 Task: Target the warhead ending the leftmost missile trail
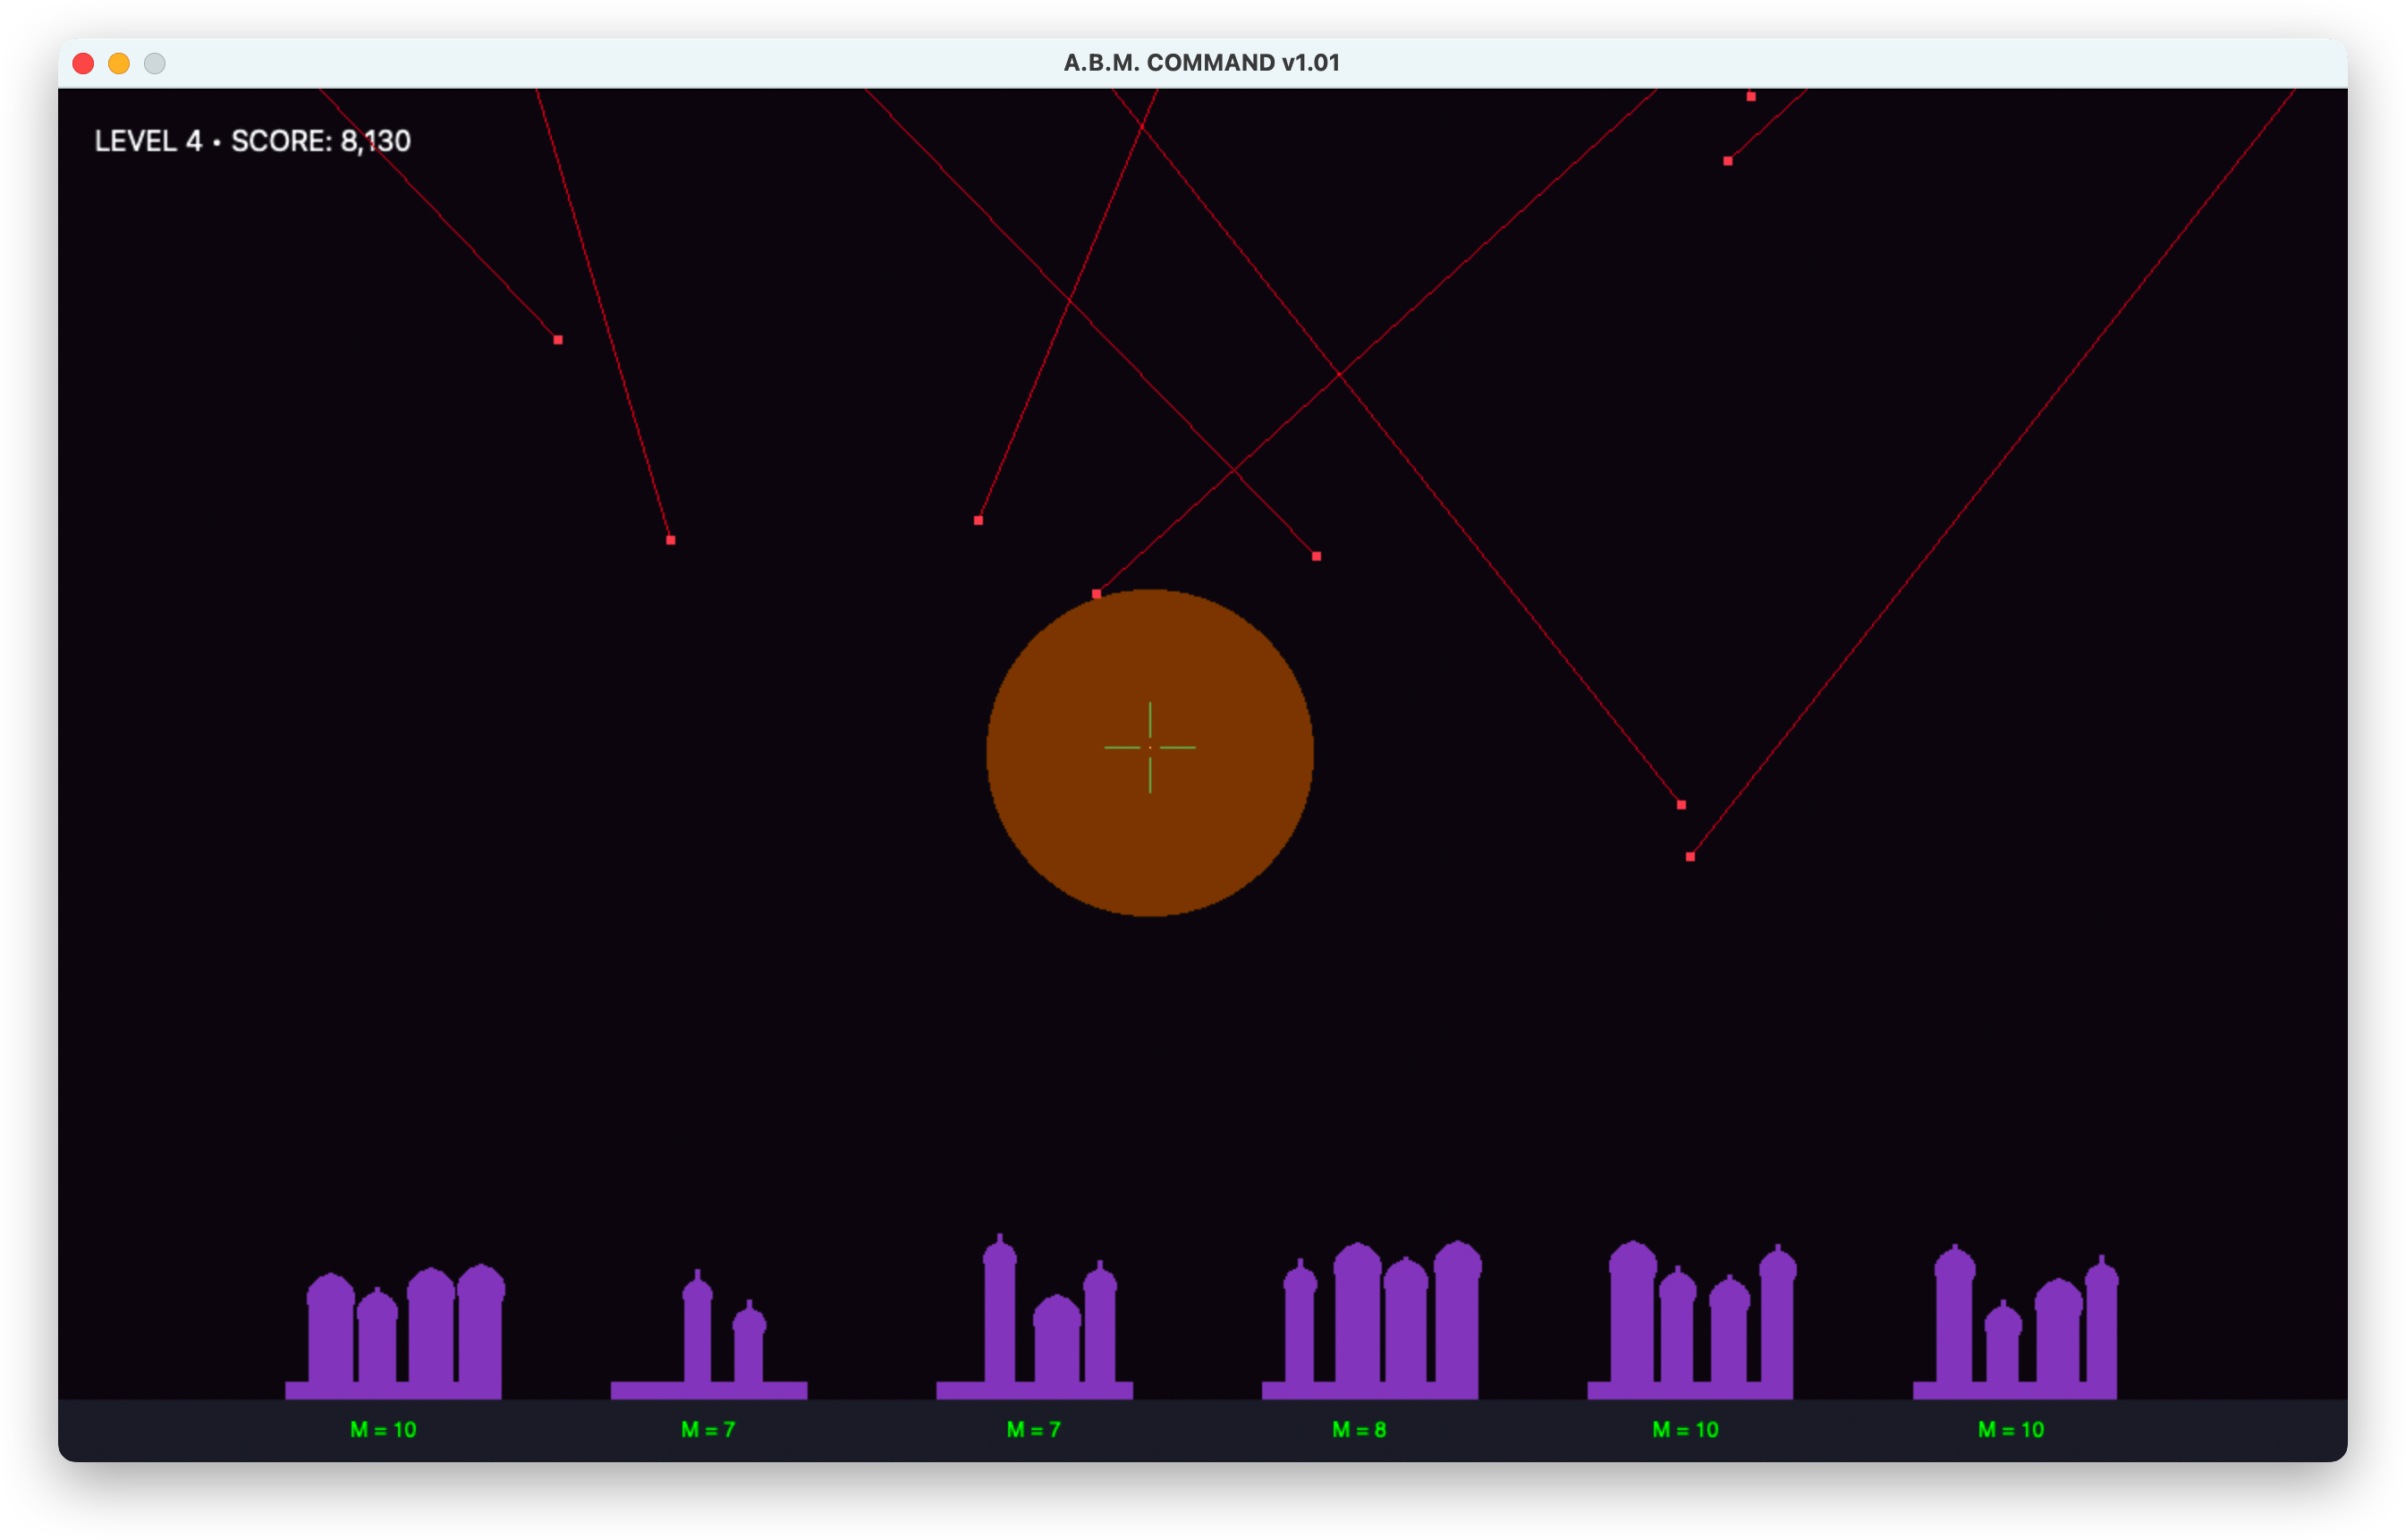(558, 340)
